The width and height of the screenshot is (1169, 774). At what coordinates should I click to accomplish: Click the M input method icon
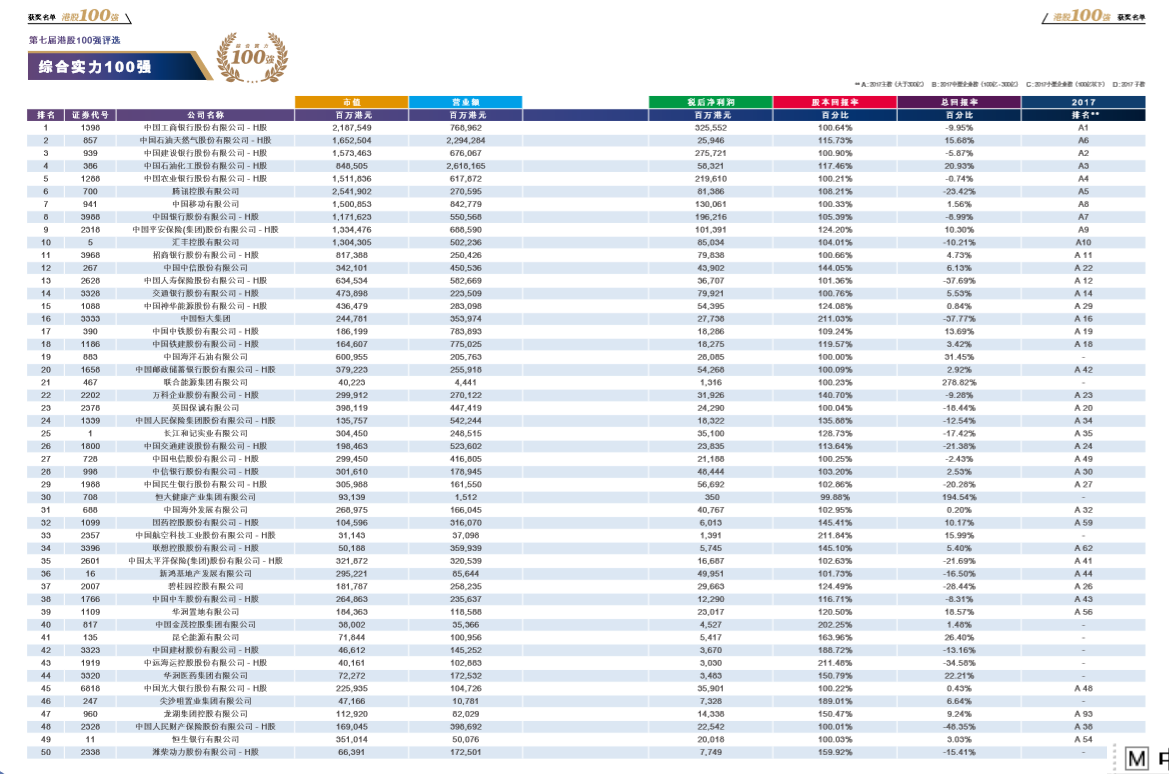point(1136,759)
